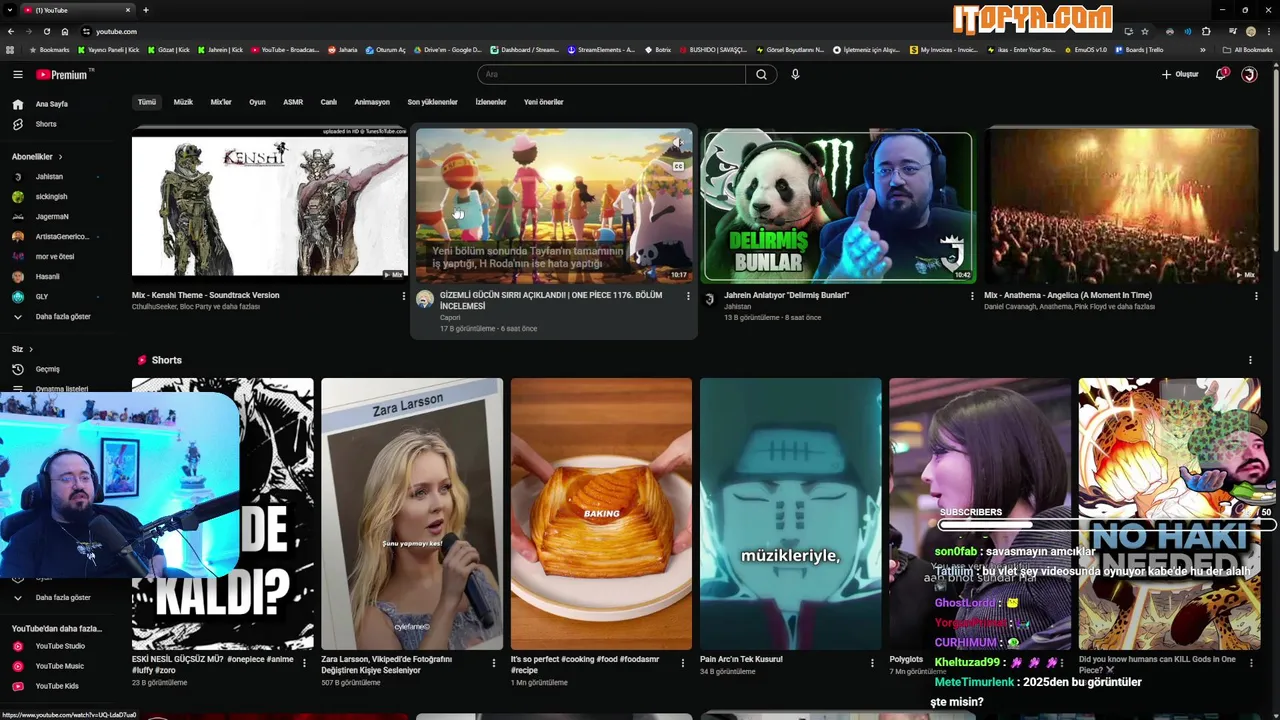Viewport: 1280px width, 720px height.
Task: Open the account avatar menu
Action: 1249,74
